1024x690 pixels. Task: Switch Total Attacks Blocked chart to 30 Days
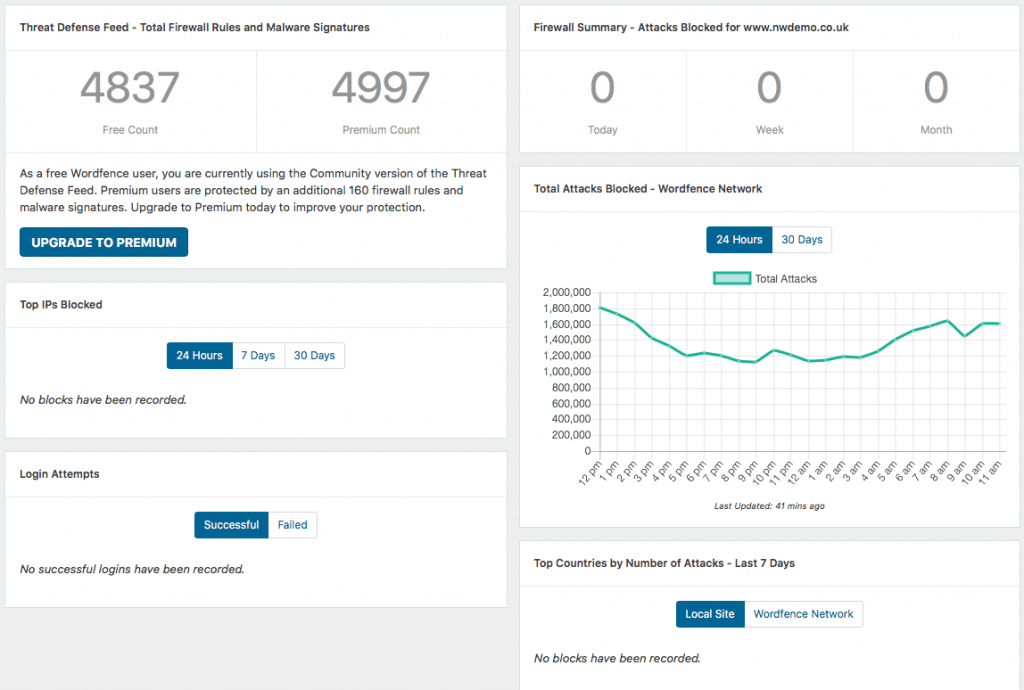coord(802,240)
